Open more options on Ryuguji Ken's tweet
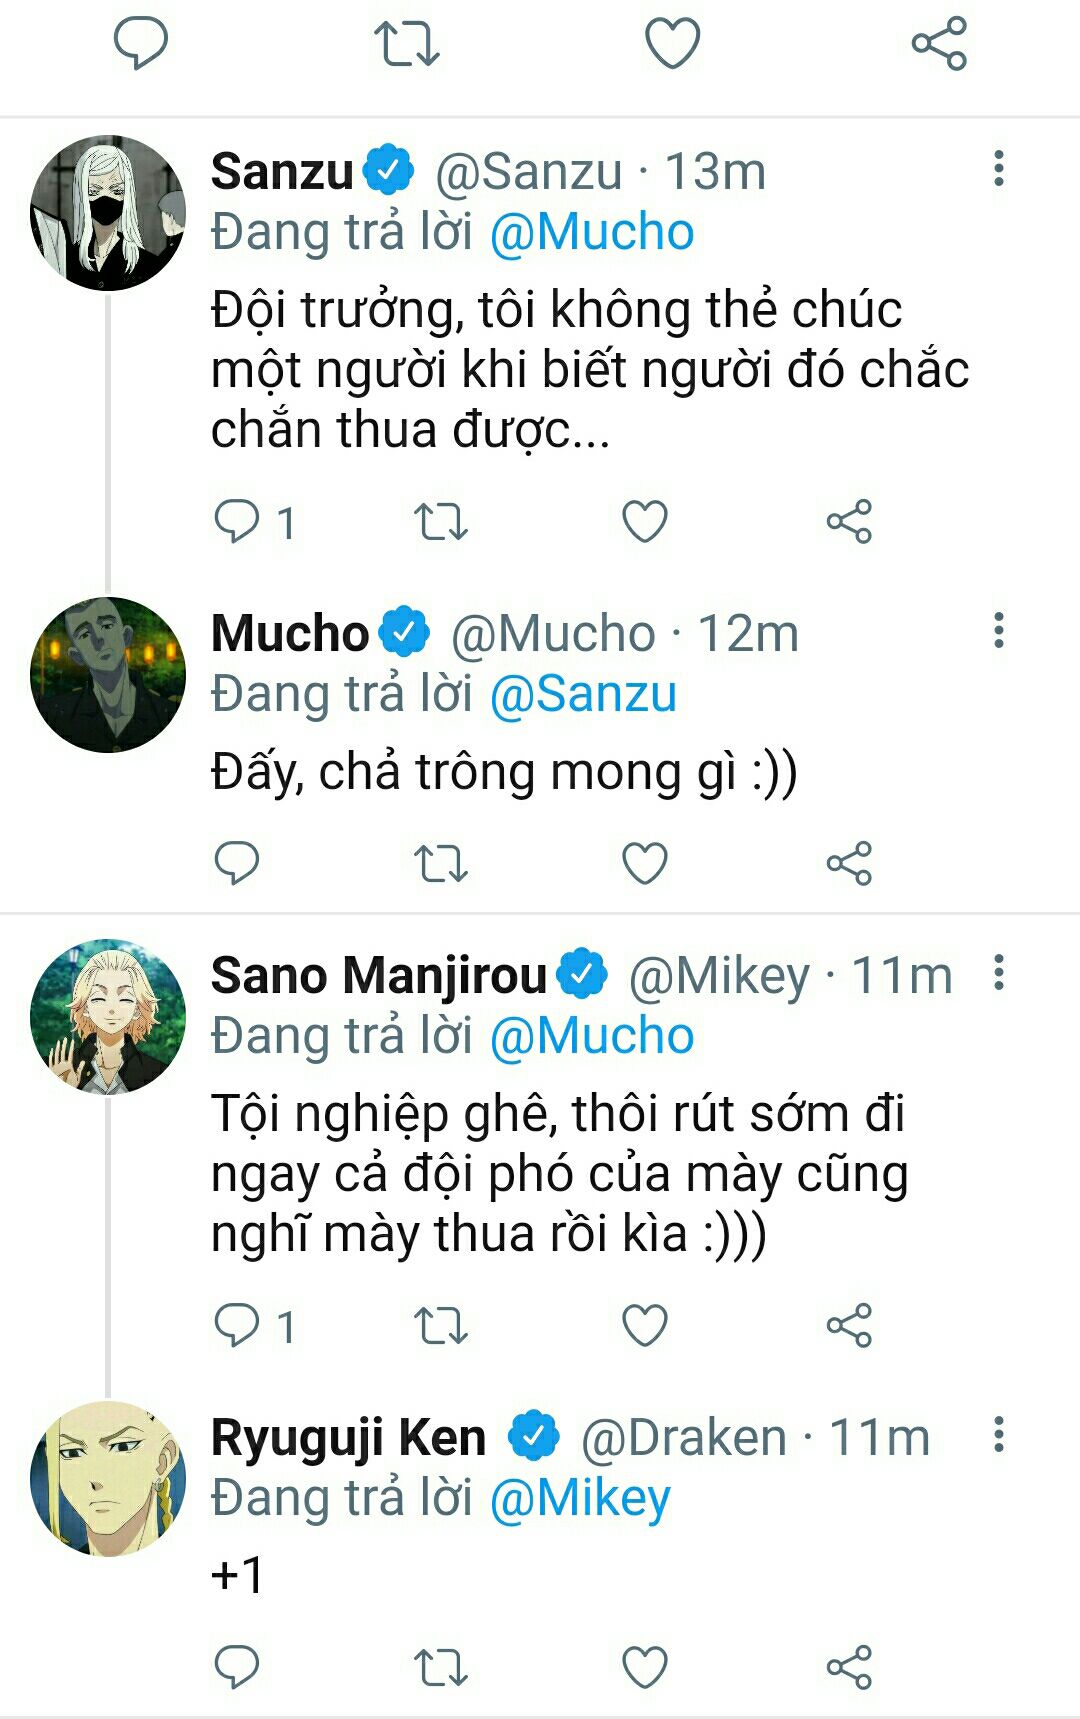Image resolution: width=1080 pixels, height=1719 pixels. click(998, 1434)
